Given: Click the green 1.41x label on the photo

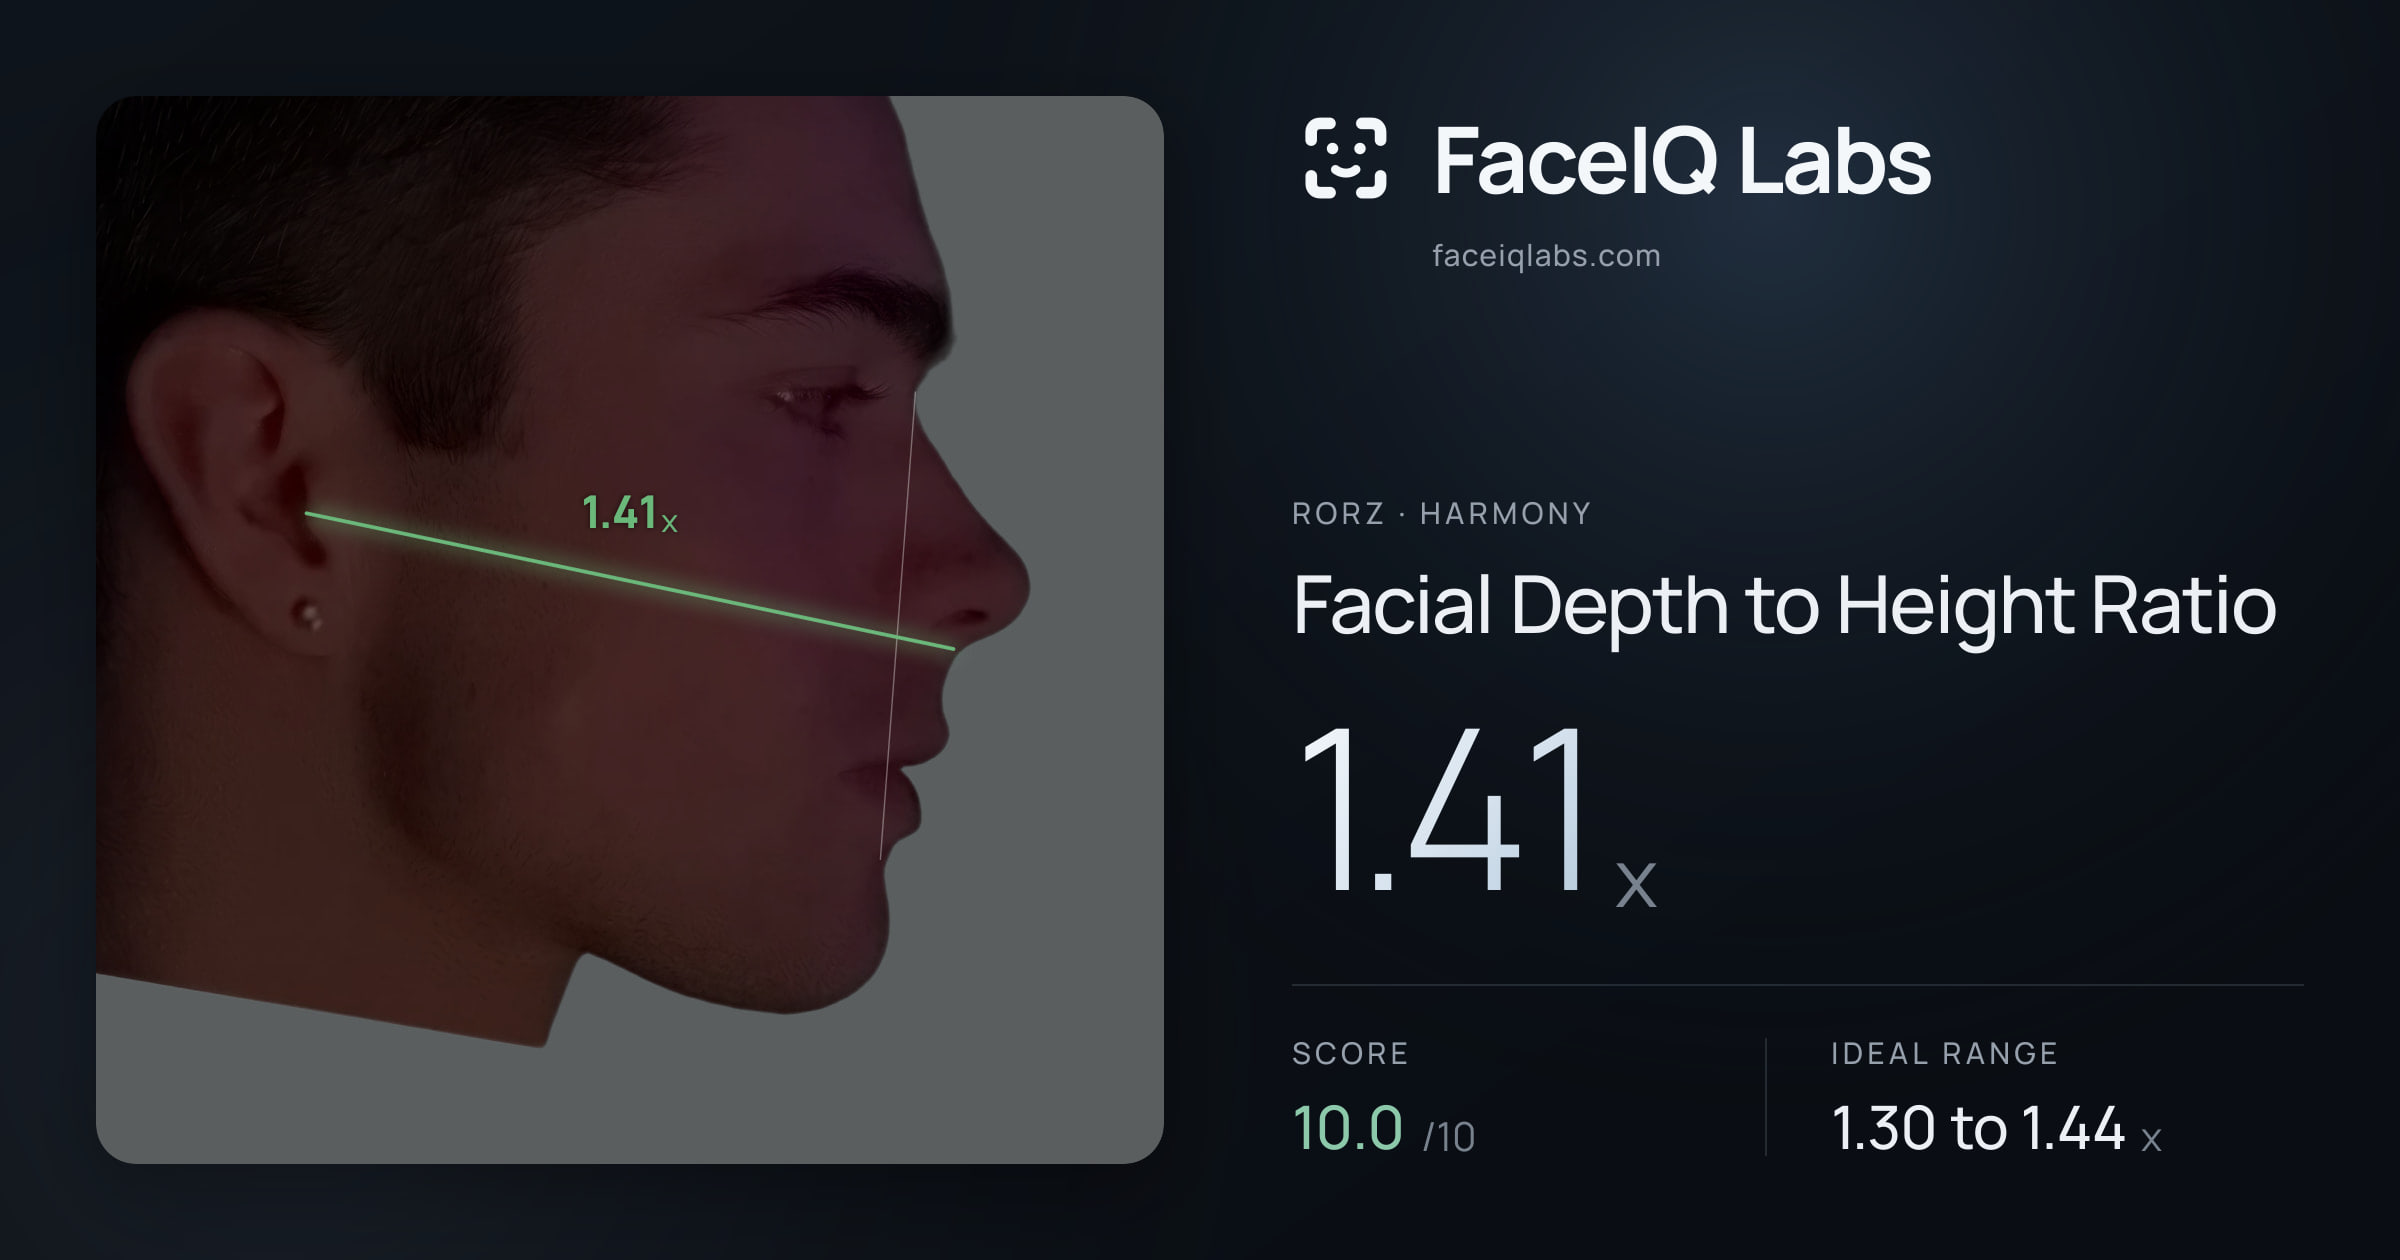Looking at the screenshot, I should pyautogui.click(x=630, y=513).
